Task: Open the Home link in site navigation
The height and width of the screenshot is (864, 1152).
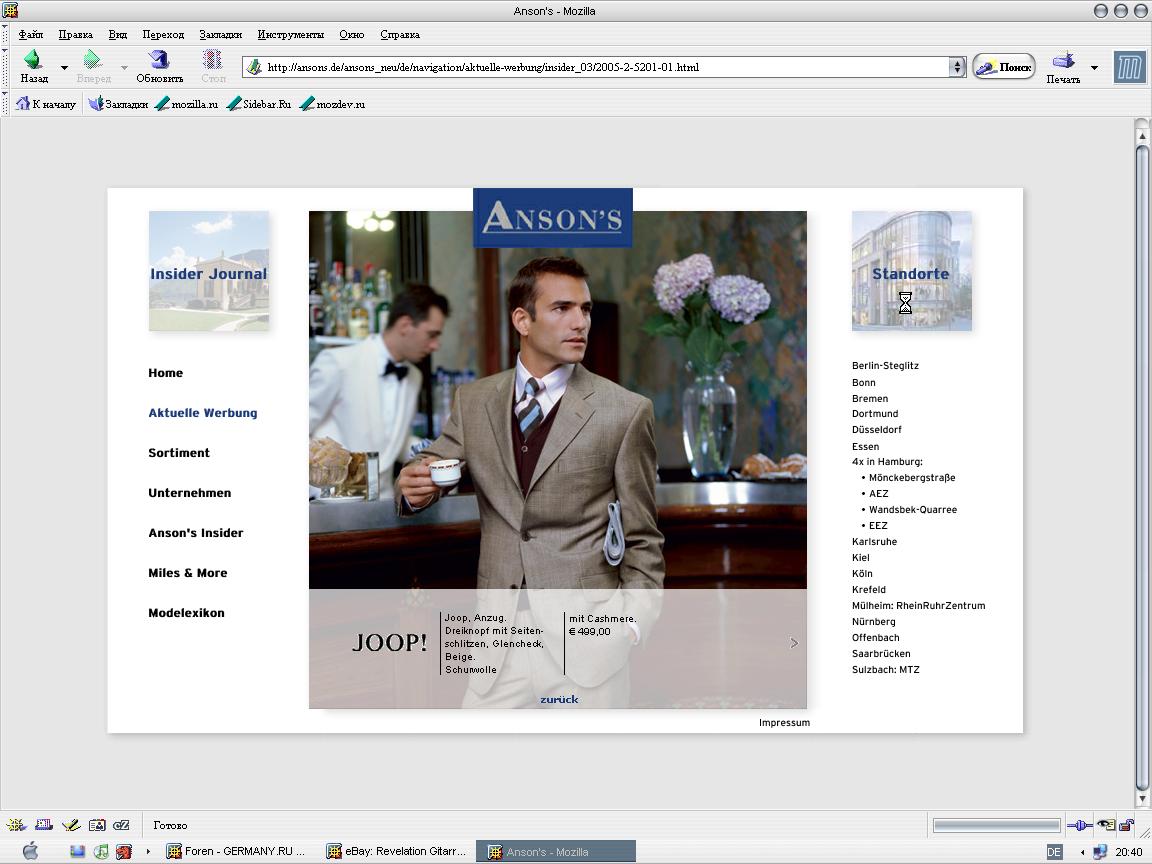Action: 165,372
